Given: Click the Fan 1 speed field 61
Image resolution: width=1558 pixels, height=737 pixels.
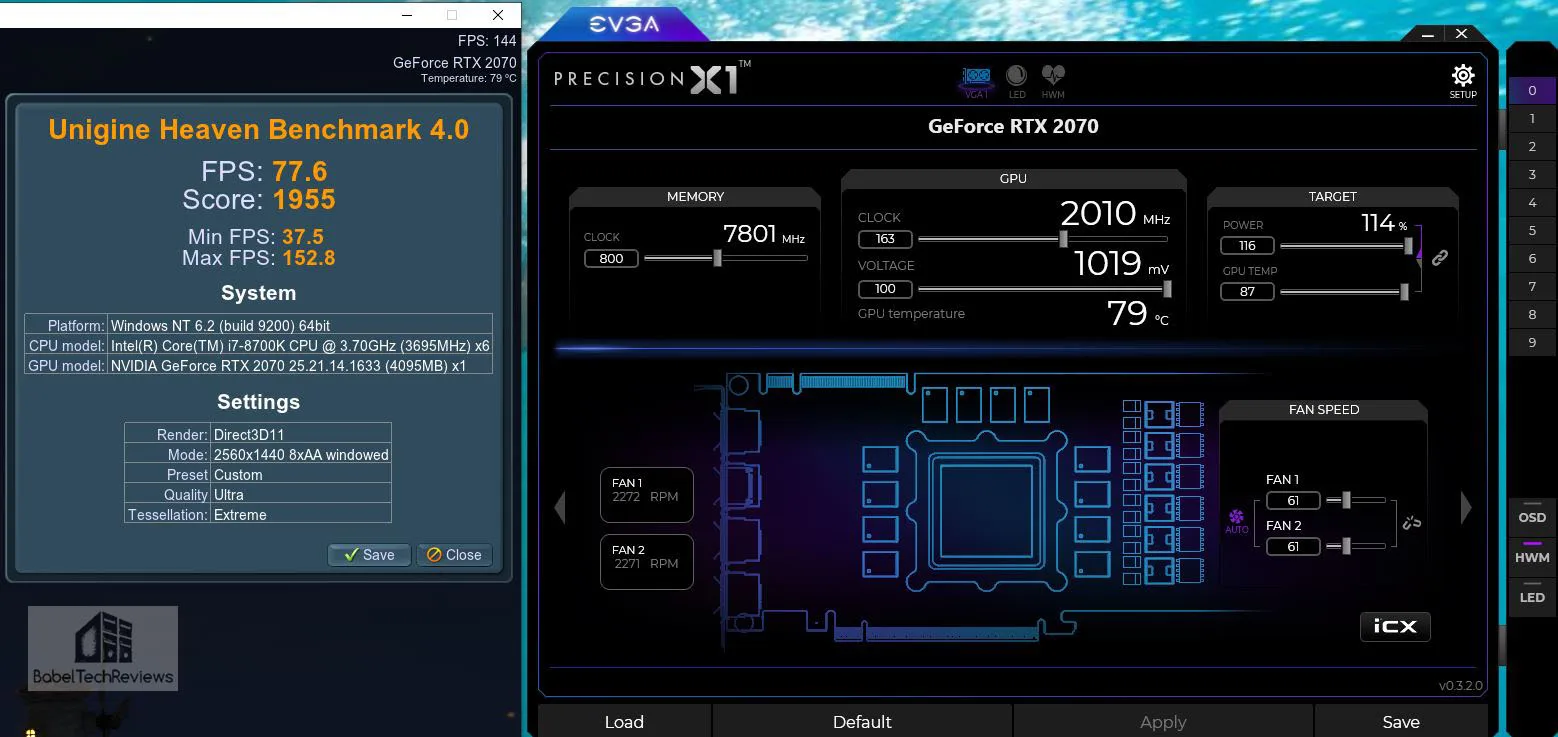Looking at the screenshot, I should [1293, 500].
